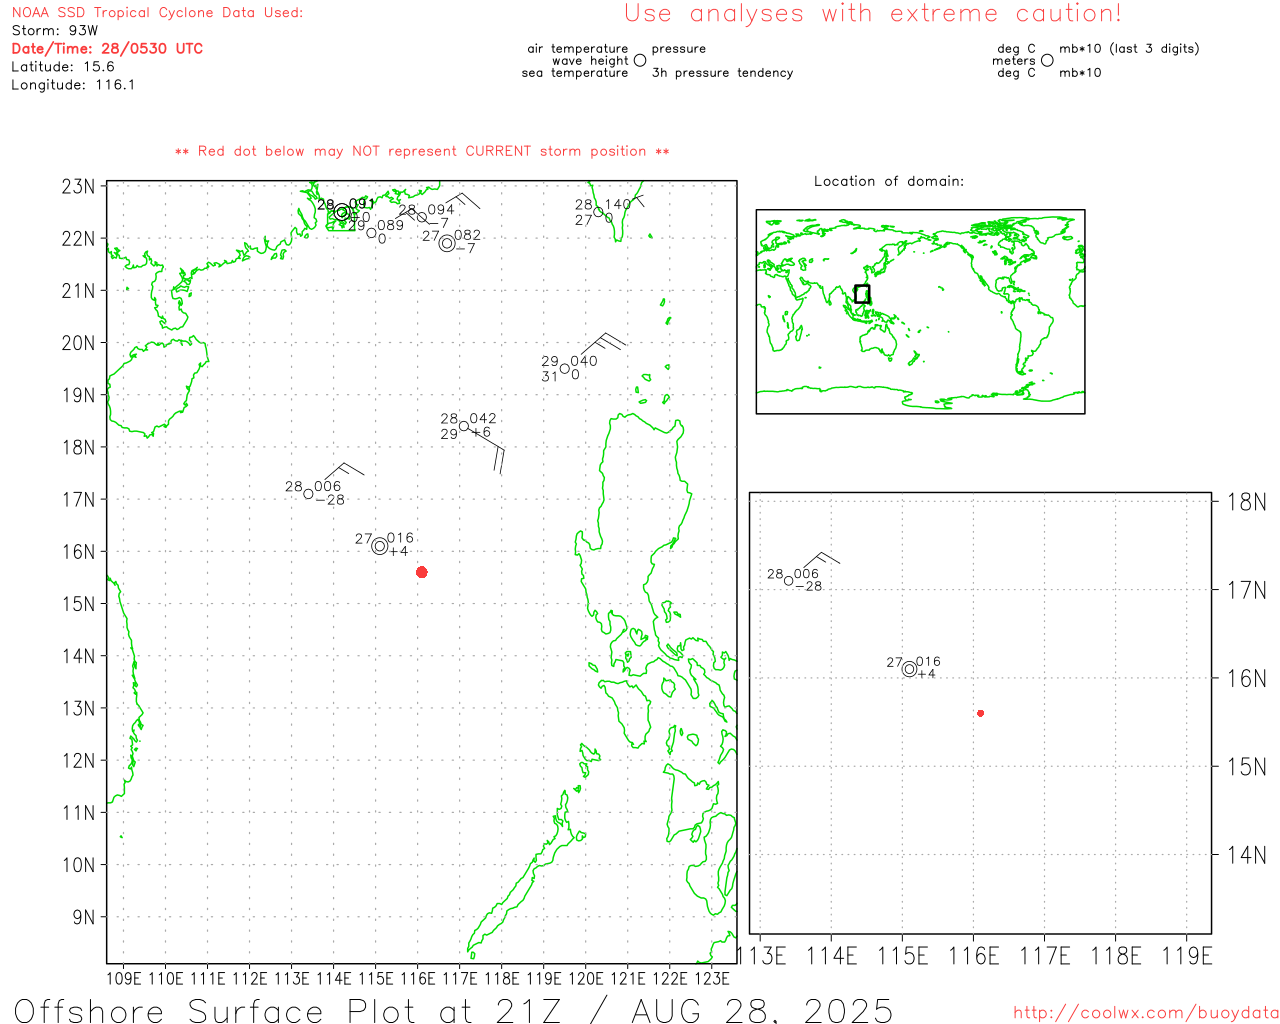Click Hainan island outline on main map
Image resolution: width=1280 pixels, height=1024 pixels.
[157, 386]
